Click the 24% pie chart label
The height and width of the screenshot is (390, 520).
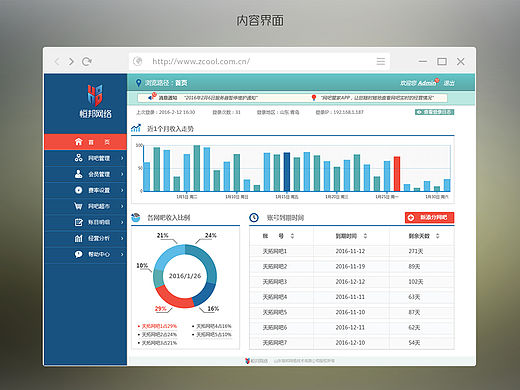(211, 235)
